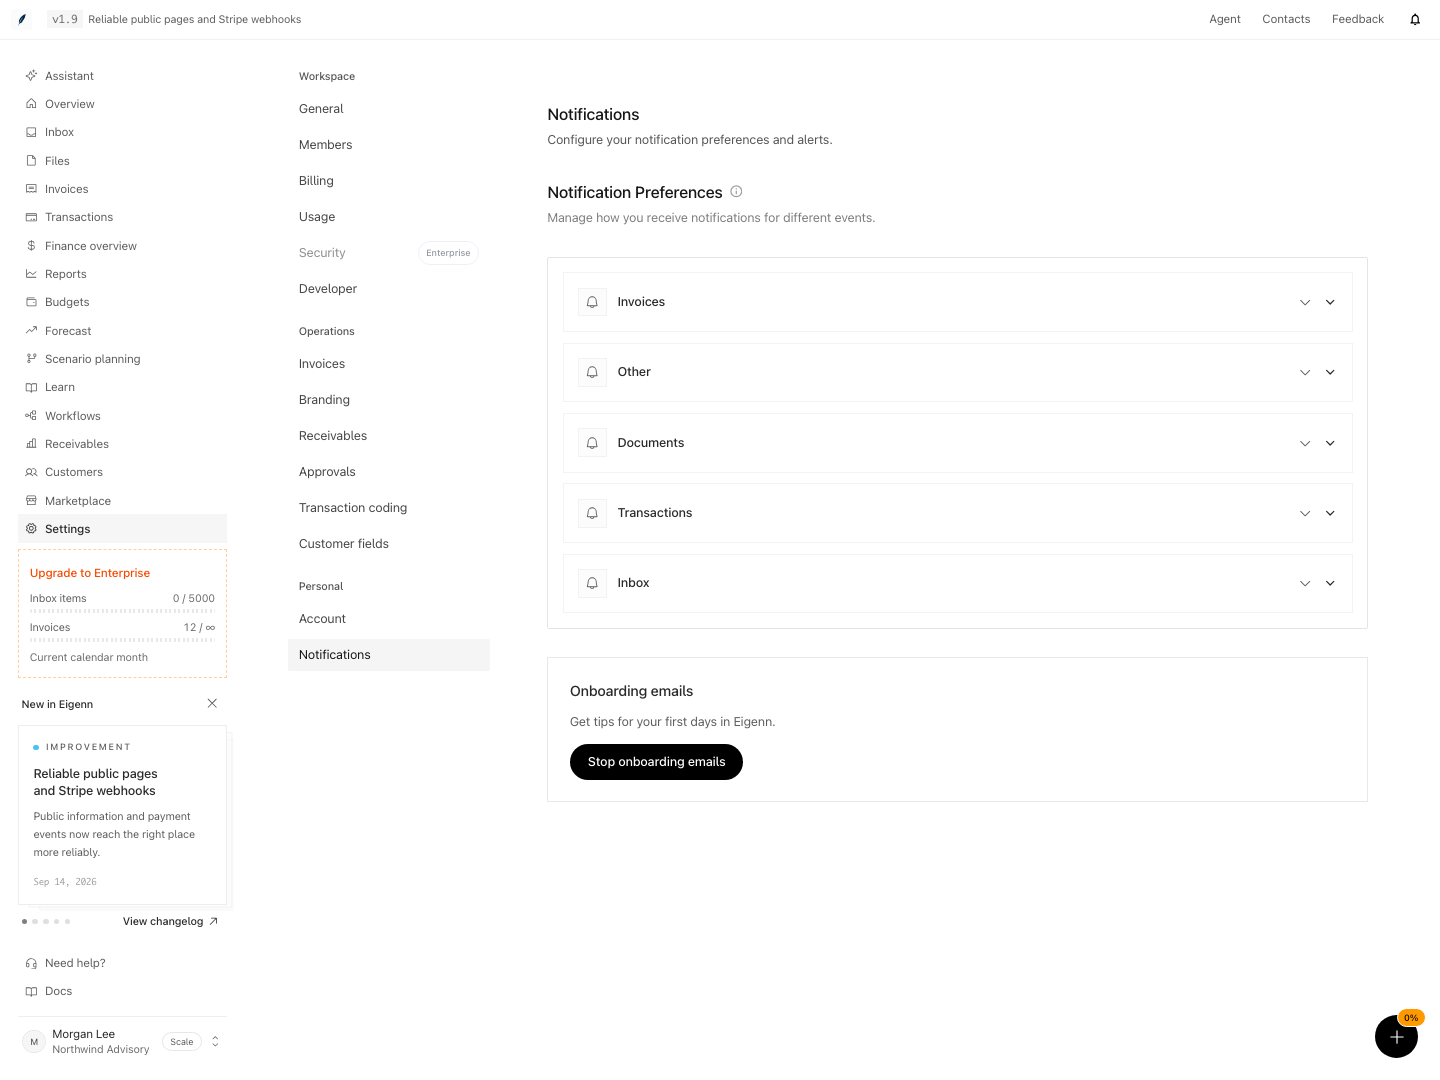Click the lighter left chevron in the Transactions row

(1305, 513)
